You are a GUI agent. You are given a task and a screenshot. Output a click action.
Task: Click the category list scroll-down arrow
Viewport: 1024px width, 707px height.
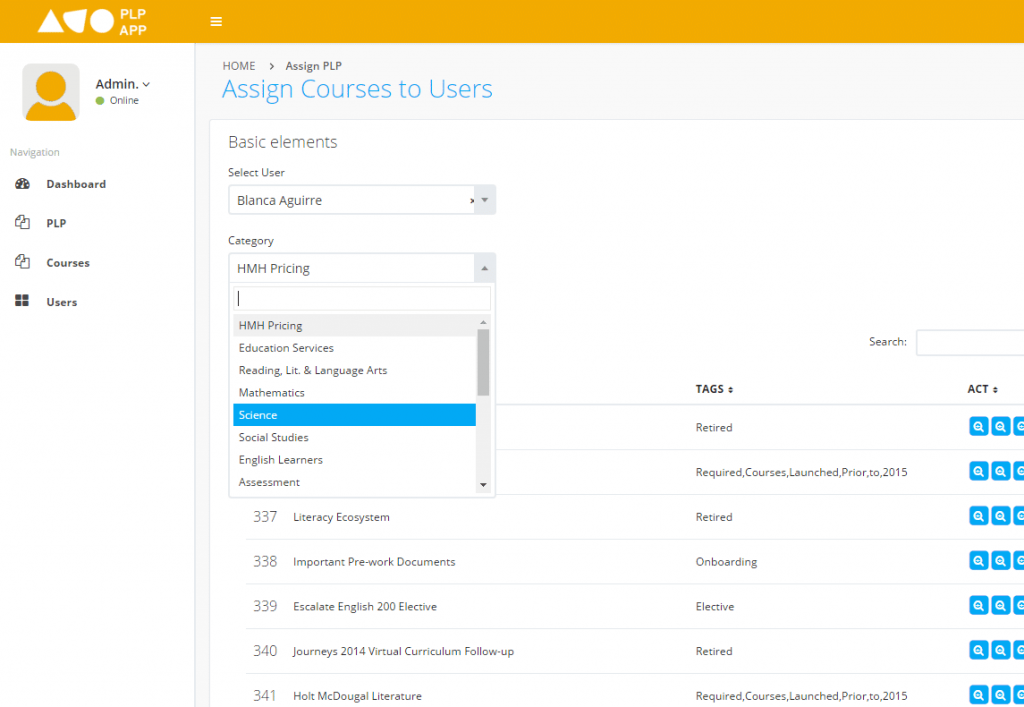483,484
